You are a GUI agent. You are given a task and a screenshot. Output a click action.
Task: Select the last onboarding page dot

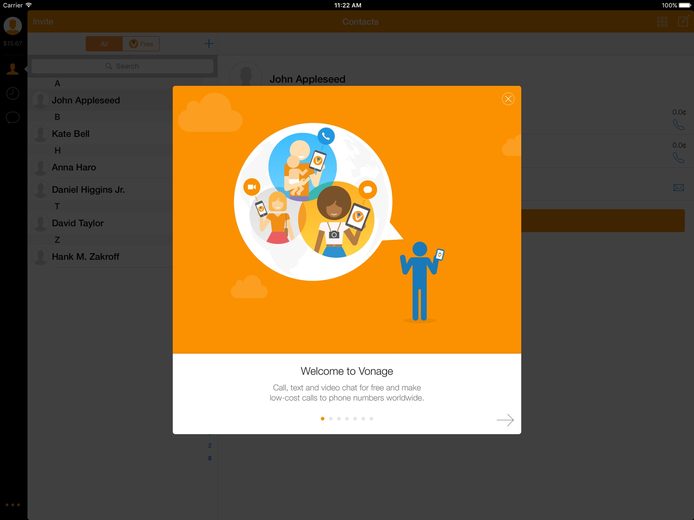point(371,418)
